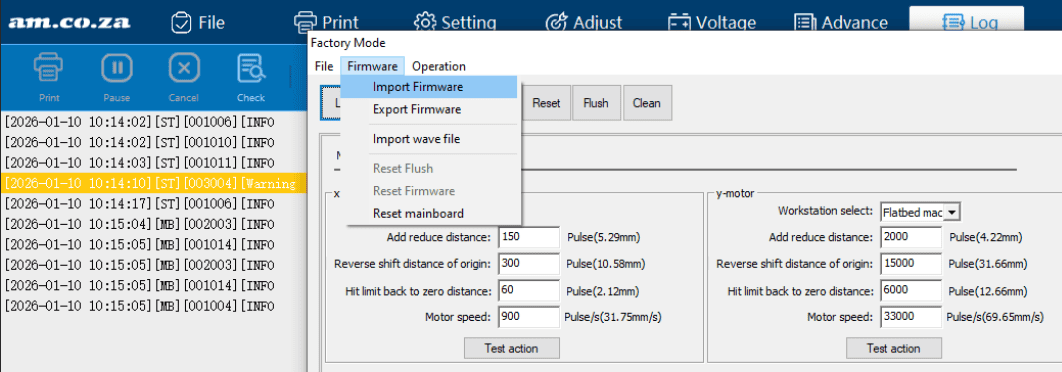1062x372 pixels.
Task: Open the Factory Mode File menu
Action: click(324, 66)
